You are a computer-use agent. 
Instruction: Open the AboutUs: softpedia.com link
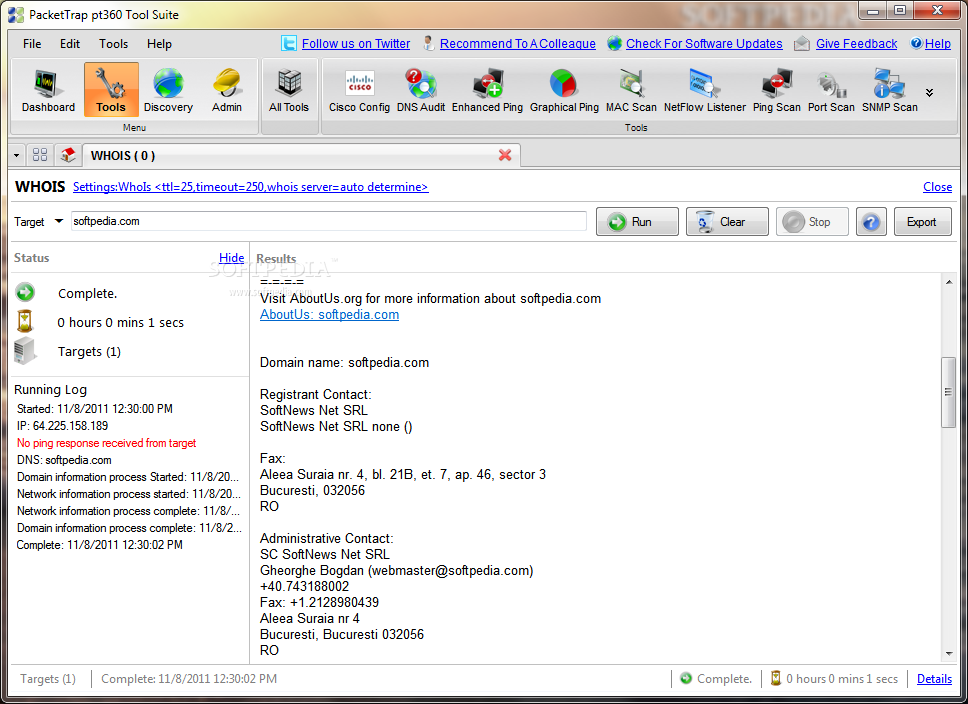tap(329, 314)
